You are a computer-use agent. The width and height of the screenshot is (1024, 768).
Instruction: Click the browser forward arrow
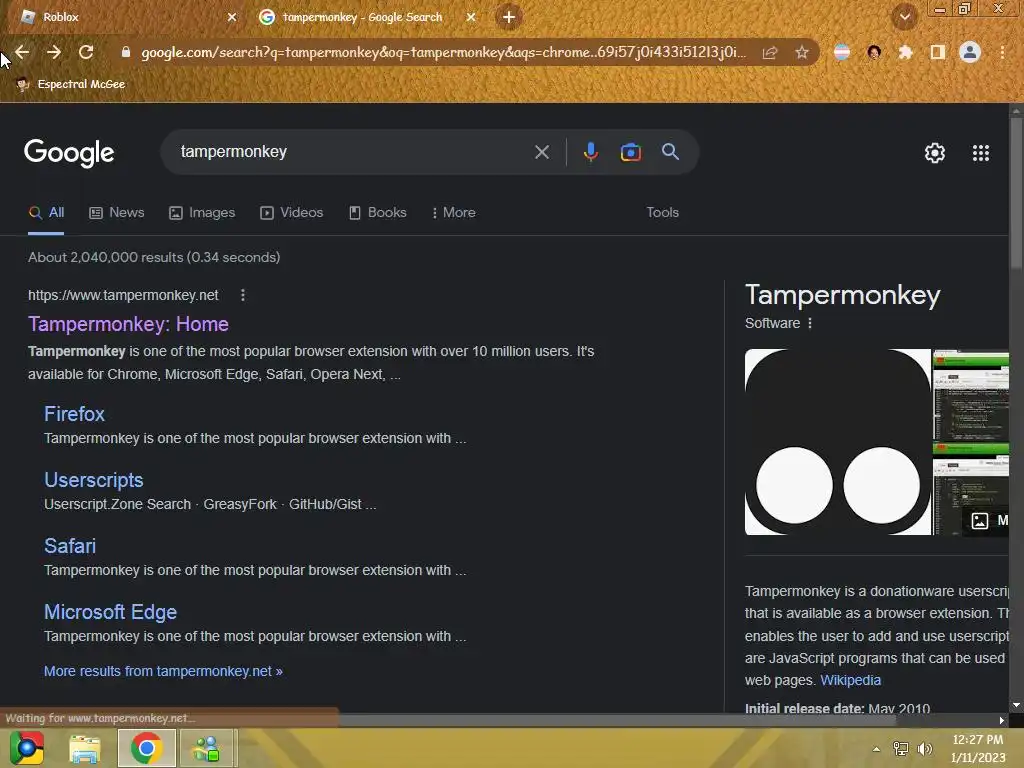54,52
